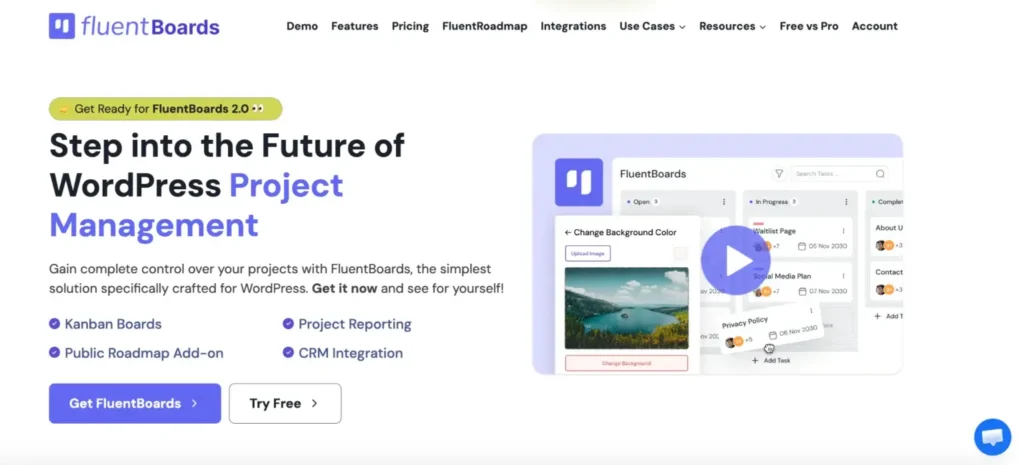Screen dimensions: 1024x465
Task: Click the back arrow beside Change Background Color
Action: pyautogui.click(x=568, y=232)
